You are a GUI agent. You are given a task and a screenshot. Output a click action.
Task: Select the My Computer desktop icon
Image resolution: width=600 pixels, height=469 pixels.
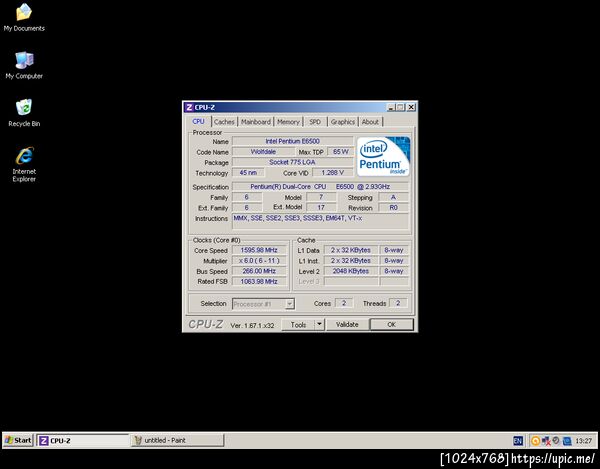coord(24,65)
